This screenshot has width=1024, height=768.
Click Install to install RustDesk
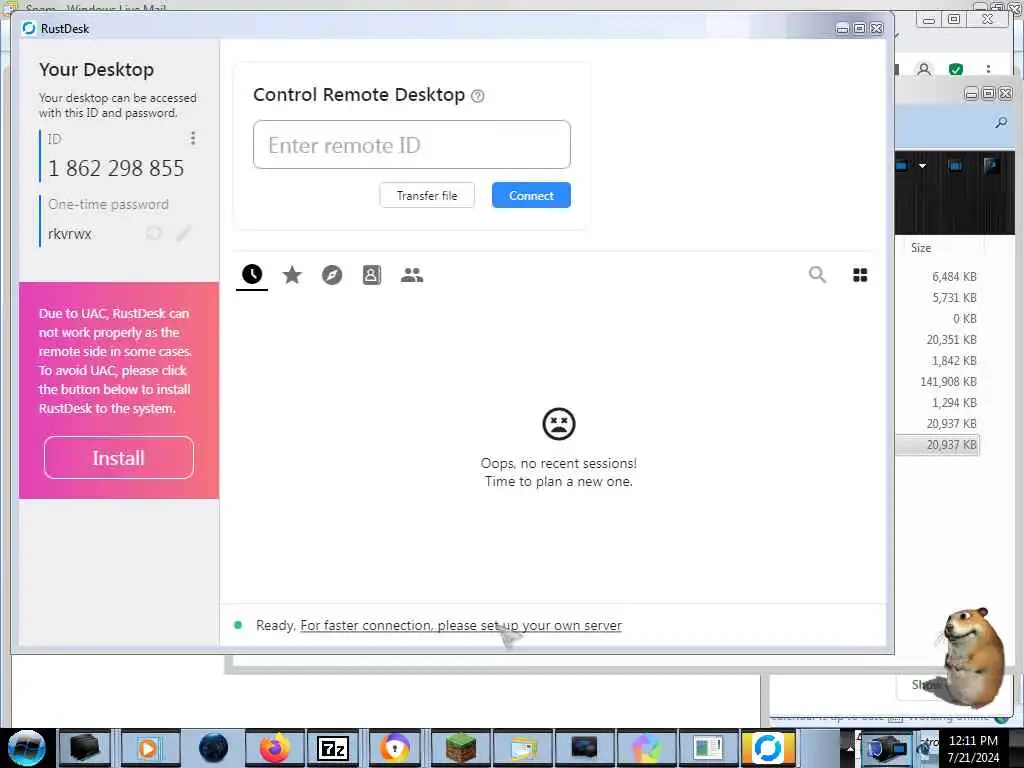[x=119, y=458]
